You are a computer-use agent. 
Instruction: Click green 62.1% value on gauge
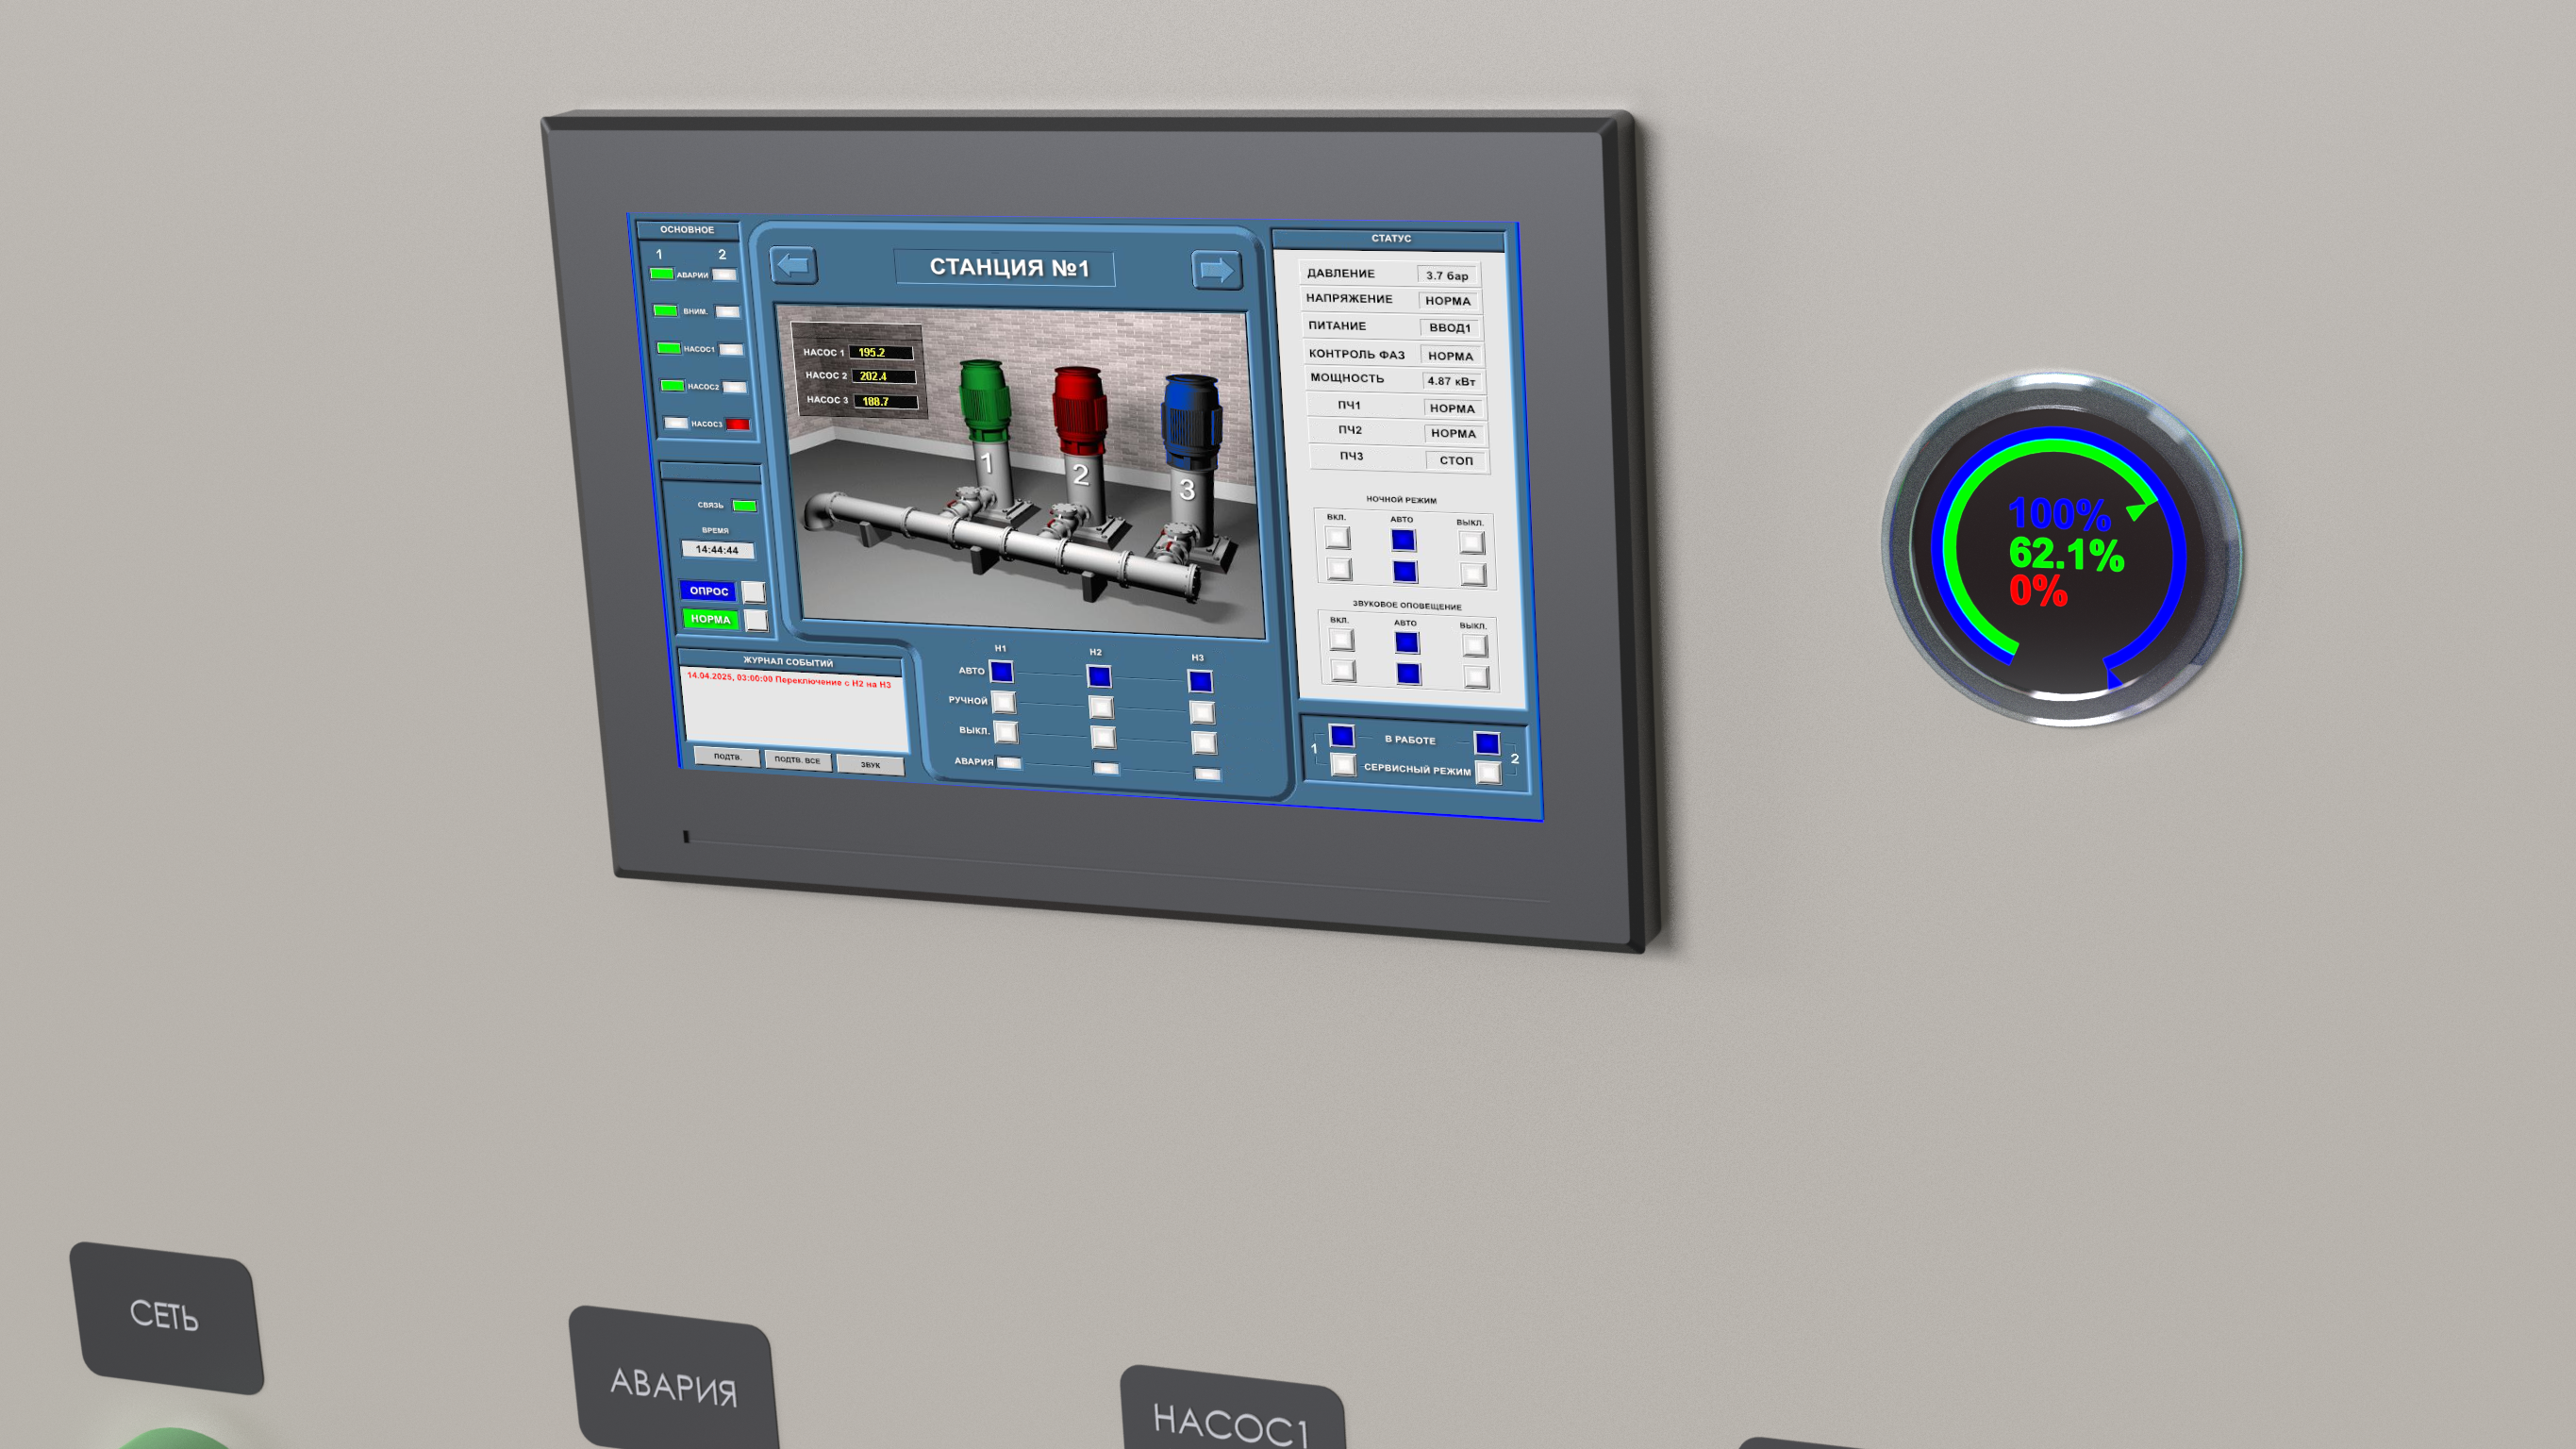2065,553
